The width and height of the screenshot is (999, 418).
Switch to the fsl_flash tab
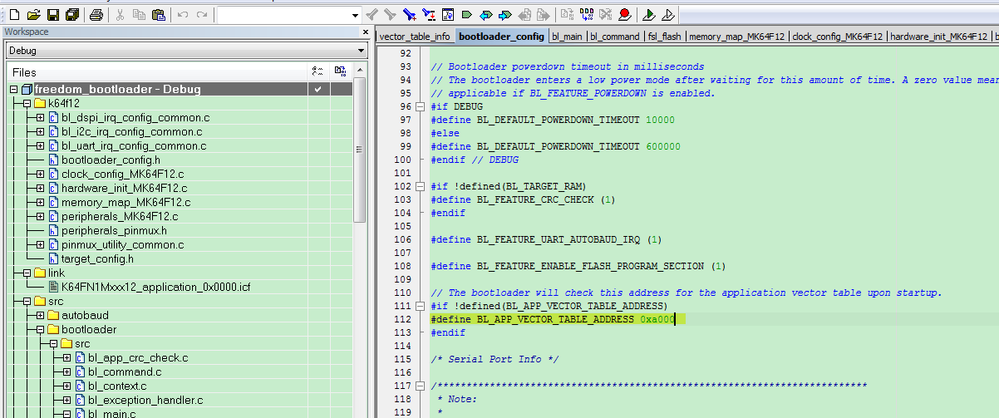click(664, 36)
